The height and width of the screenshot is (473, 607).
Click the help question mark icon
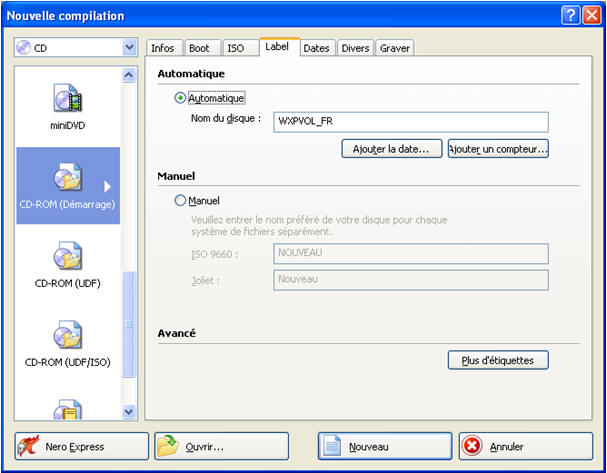pyautogui.click(x=568, y=15)
